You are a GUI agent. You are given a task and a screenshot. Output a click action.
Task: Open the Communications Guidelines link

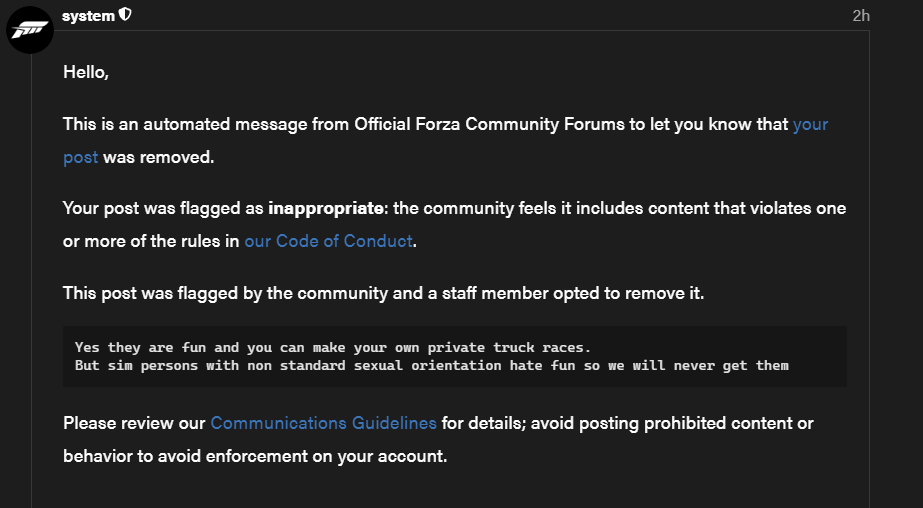[323, 423]
